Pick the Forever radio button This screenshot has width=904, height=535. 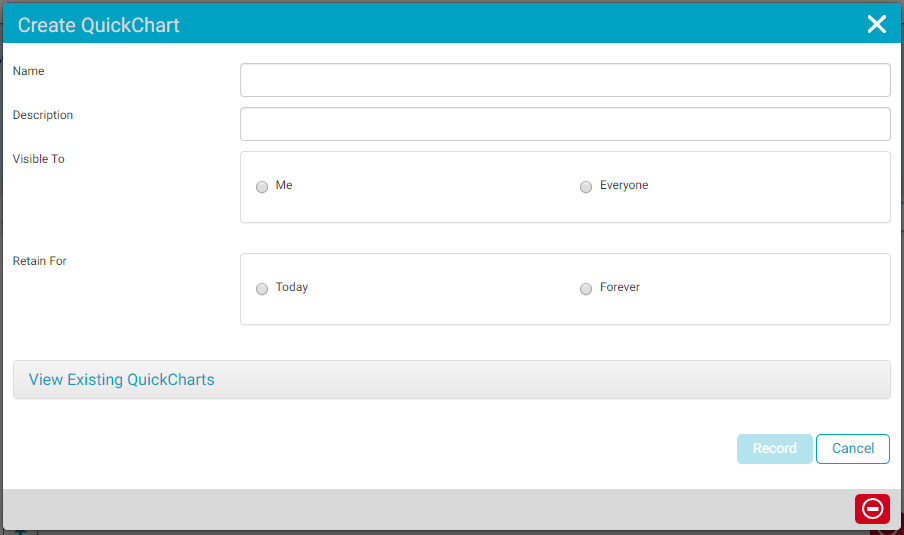[586, 289]
